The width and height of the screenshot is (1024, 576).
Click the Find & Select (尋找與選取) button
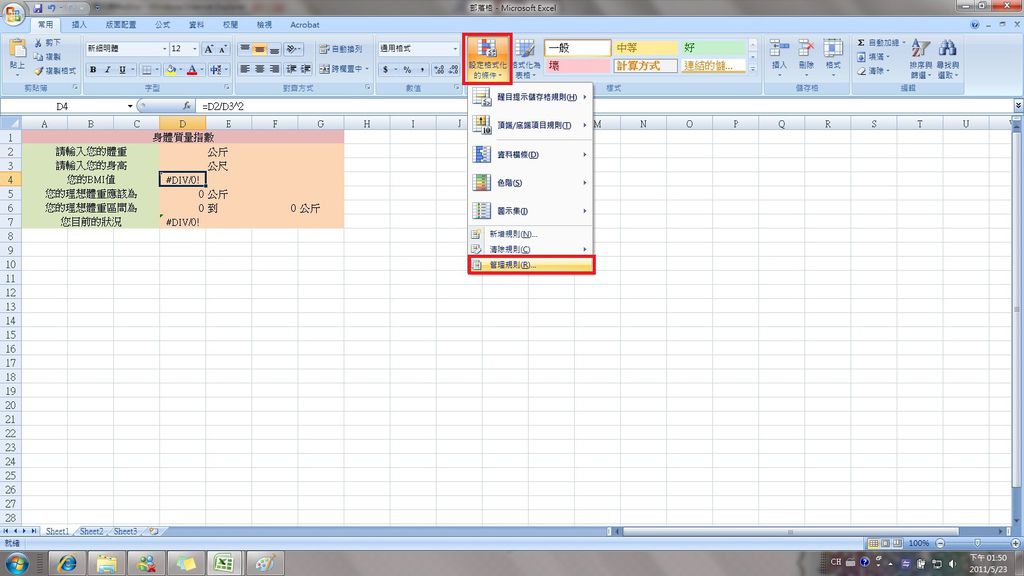coord(948,59)
